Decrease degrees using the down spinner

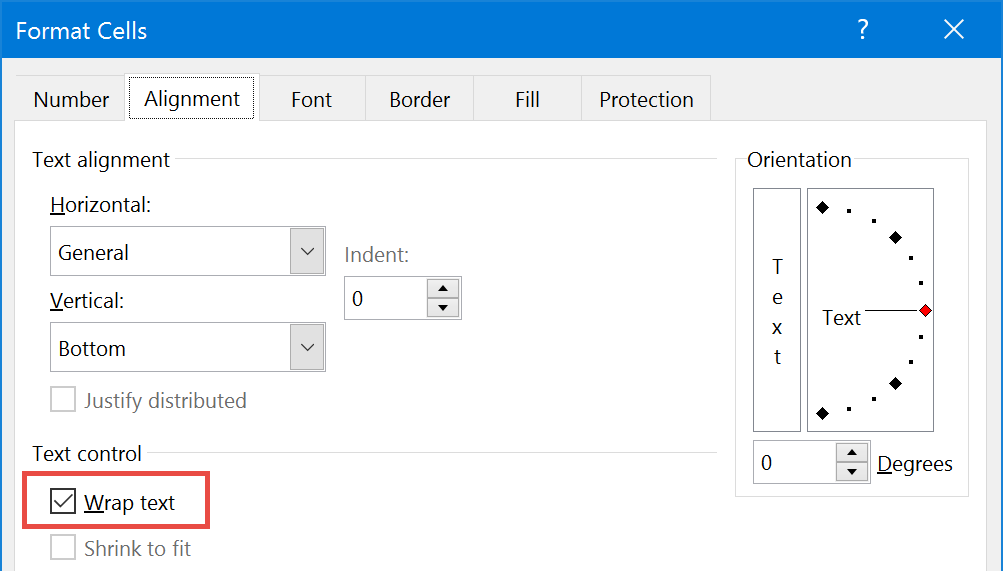[851, 472]
